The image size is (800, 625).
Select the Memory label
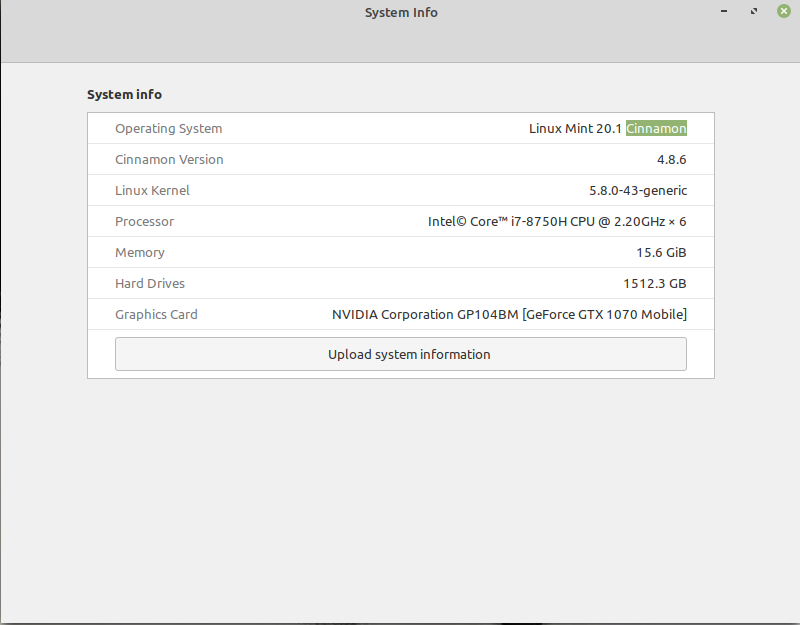(x=140, y=253)
